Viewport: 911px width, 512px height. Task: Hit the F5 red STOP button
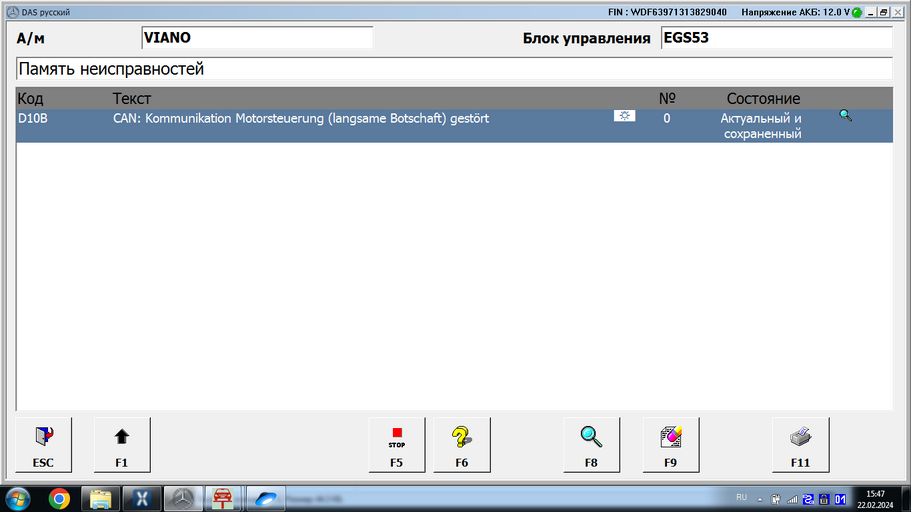(x=397, y=445)
